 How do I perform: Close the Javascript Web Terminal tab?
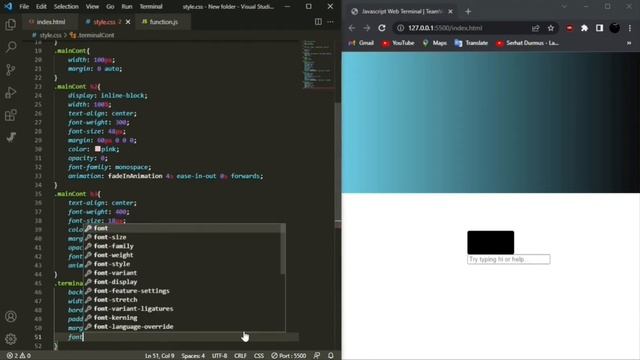click(x=450, y=12)
